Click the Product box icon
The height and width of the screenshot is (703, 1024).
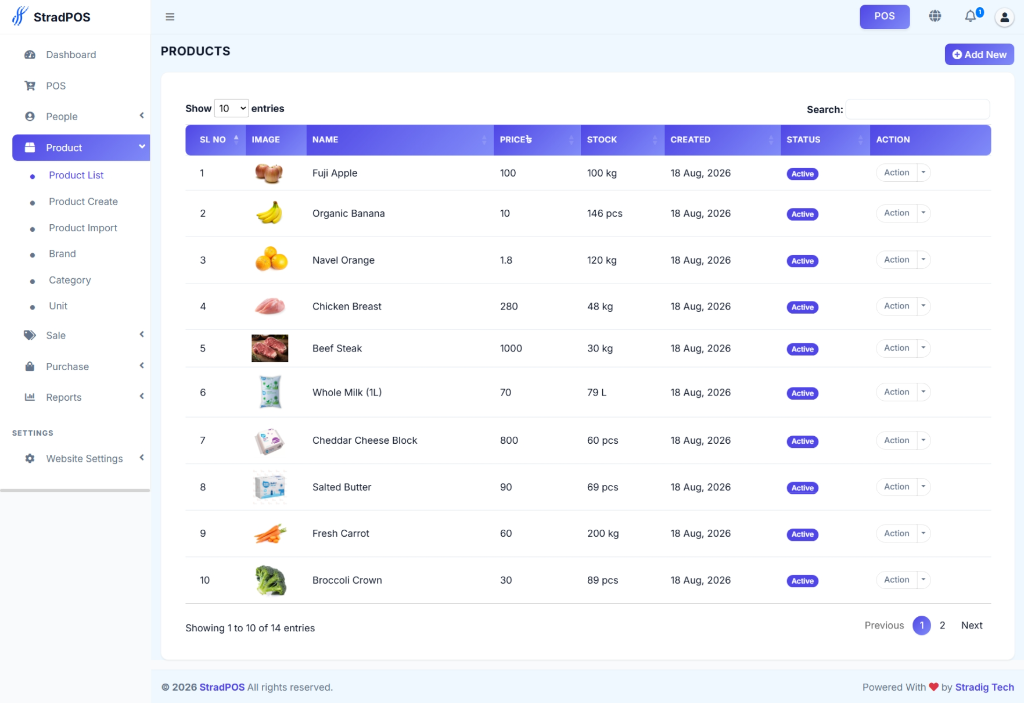click(x=30, y=148)
